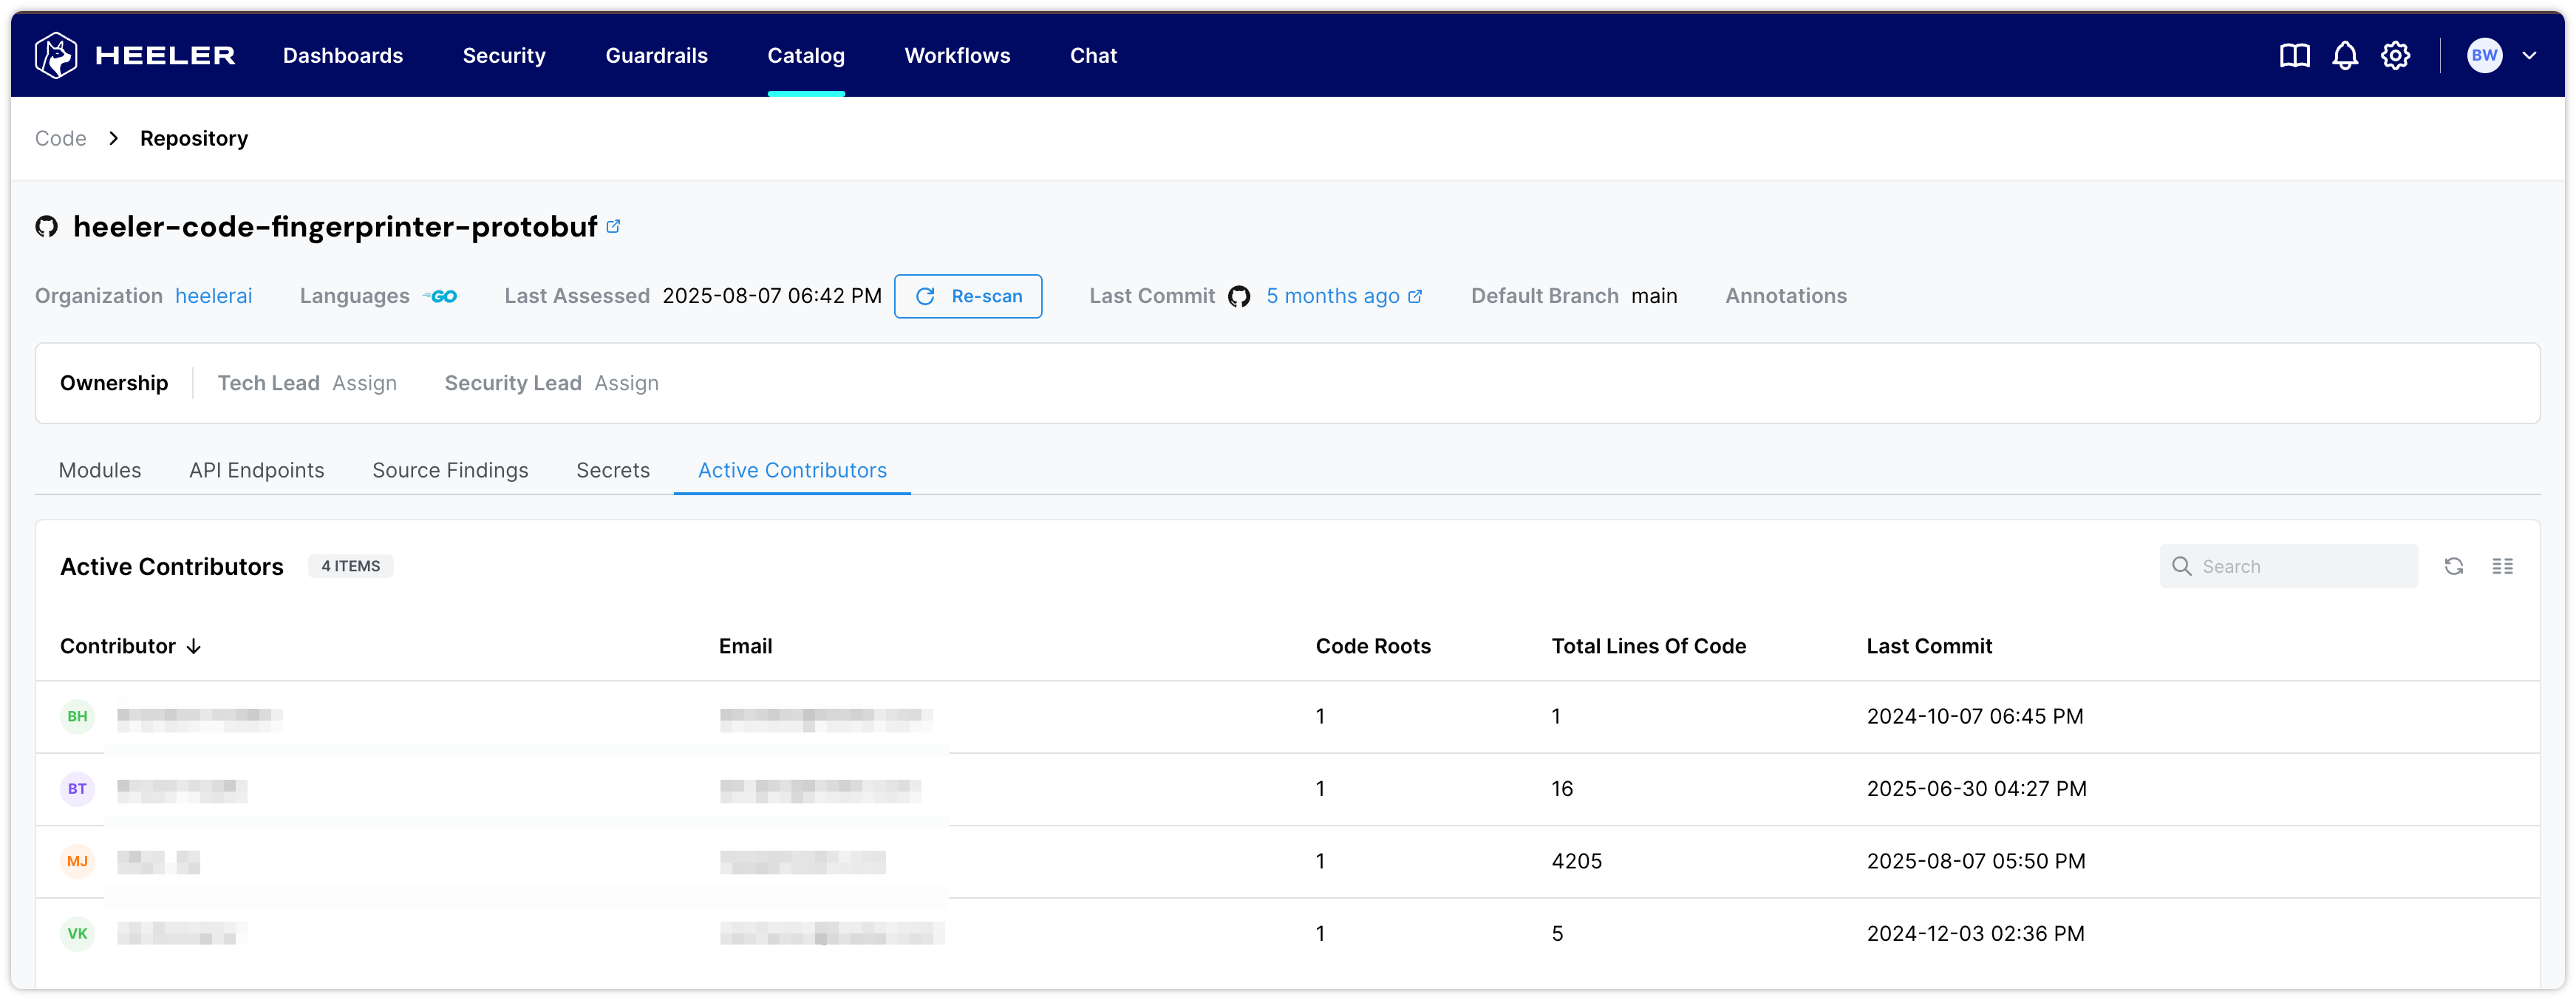This screenshot has height=1000, width=2576.
Task: Expand the BW user account menu
Action: (x=2528, y=56)
